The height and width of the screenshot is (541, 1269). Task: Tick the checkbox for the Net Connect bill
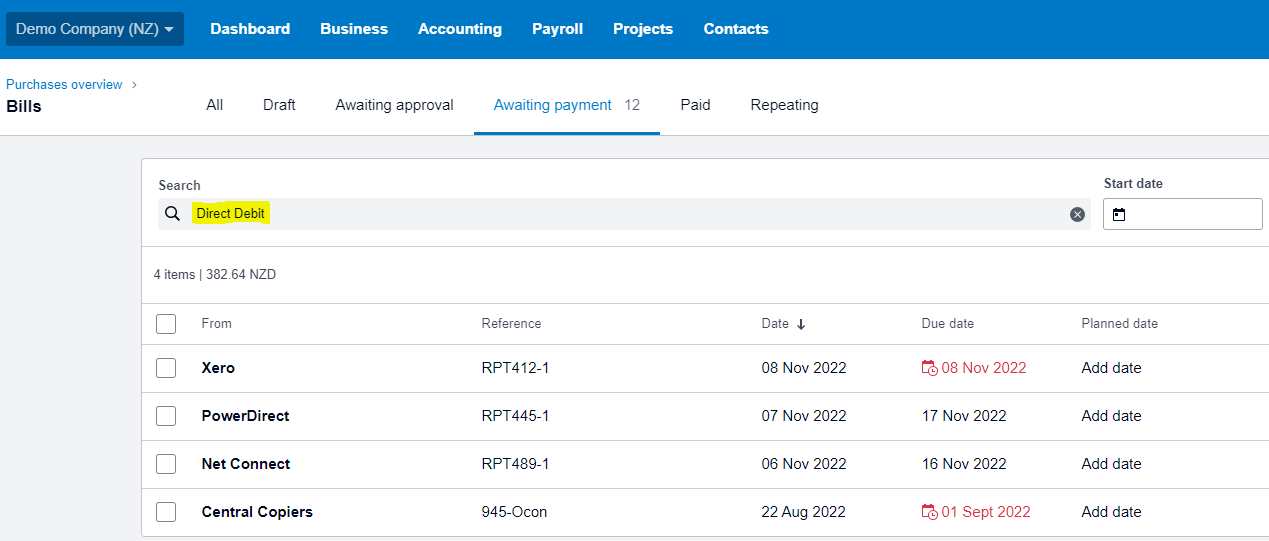tap(166, 464)
